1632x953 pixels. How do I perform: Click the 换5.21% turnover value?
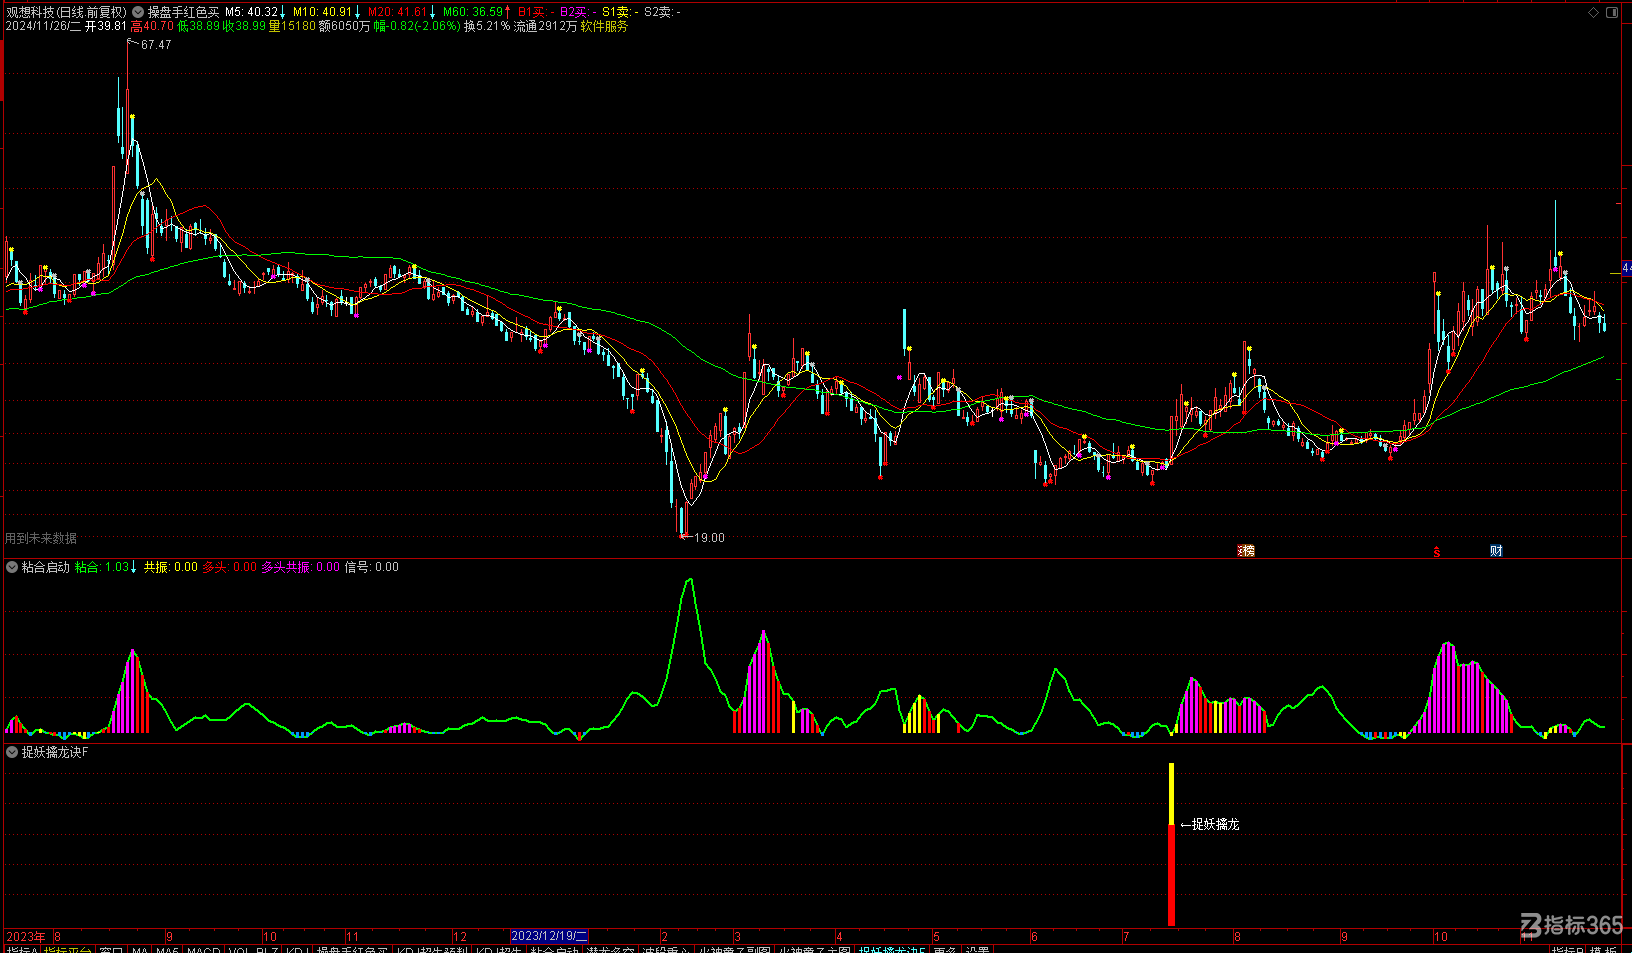click(x=487, y=27)
